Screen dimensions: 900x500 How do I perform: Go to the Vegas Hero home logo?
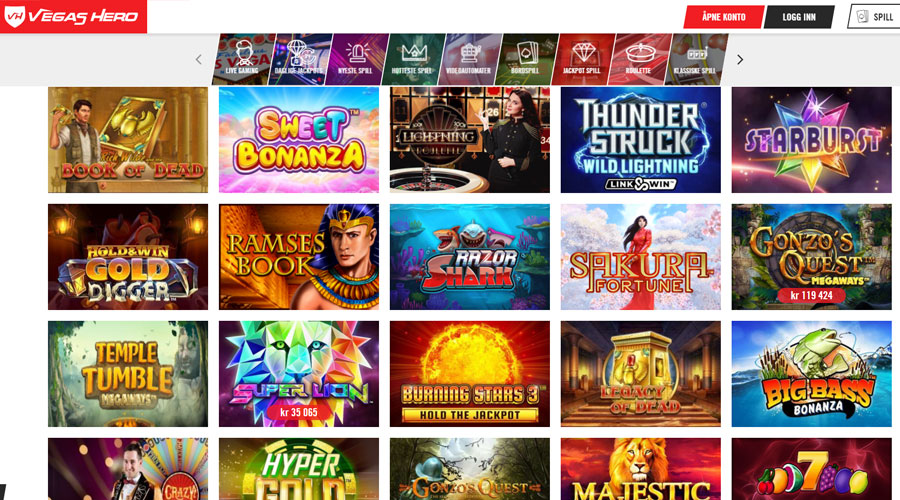pos(73,16)
